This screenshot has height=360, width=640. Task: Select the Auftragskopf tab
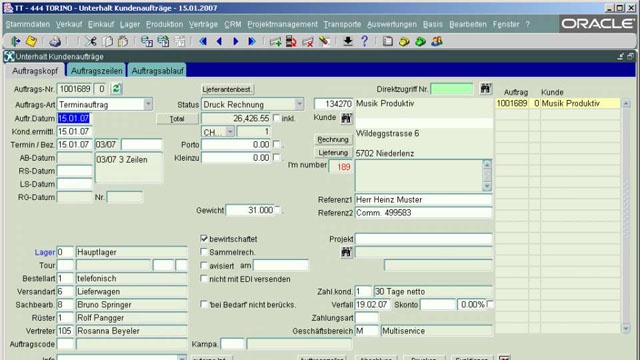35,71
